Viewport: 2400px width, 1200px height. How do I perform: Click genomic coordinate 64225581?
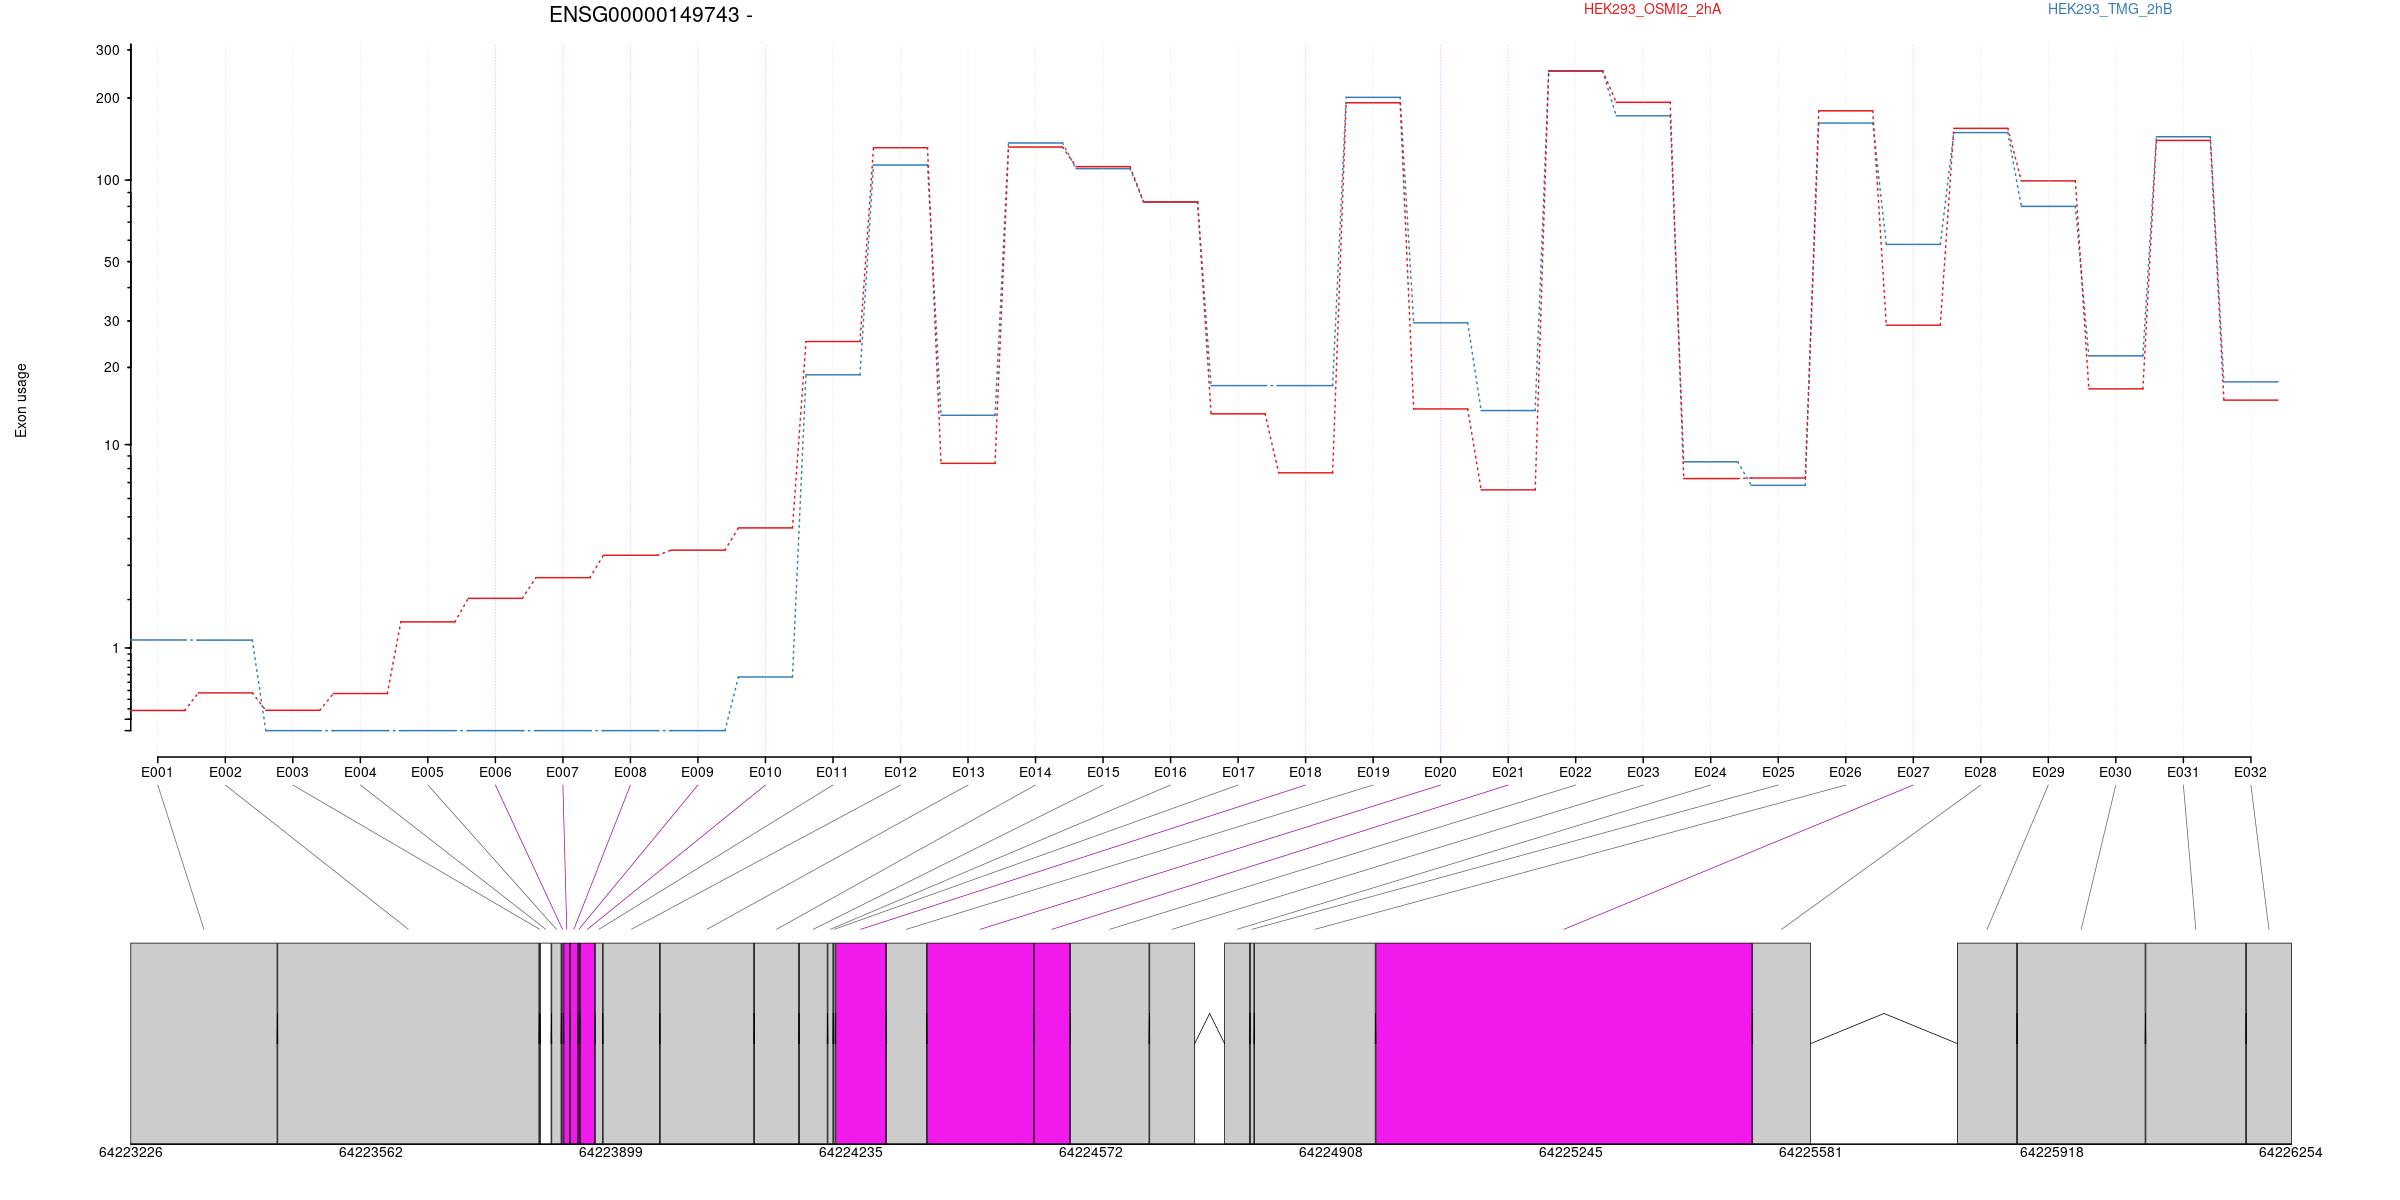pyautogui.click(x=1811, y=1152)
